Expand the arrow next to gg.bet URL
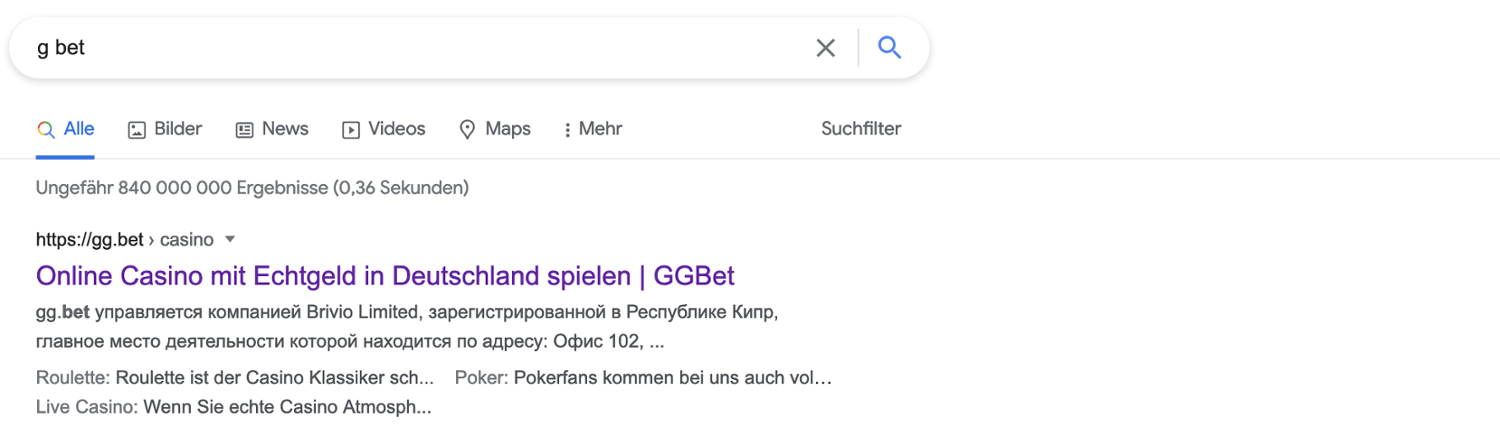Viewport: 1500px width, 445px height. (230, 239)
